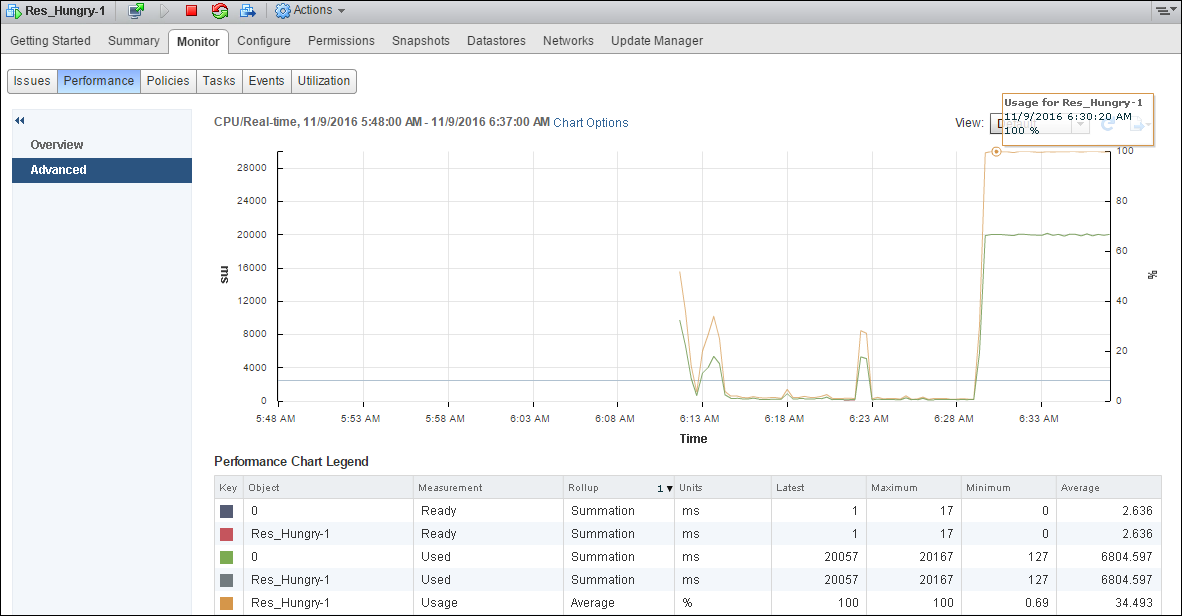Click the 6:13 AM time axis label
The image size is (1182, 616).
(700, 418)
